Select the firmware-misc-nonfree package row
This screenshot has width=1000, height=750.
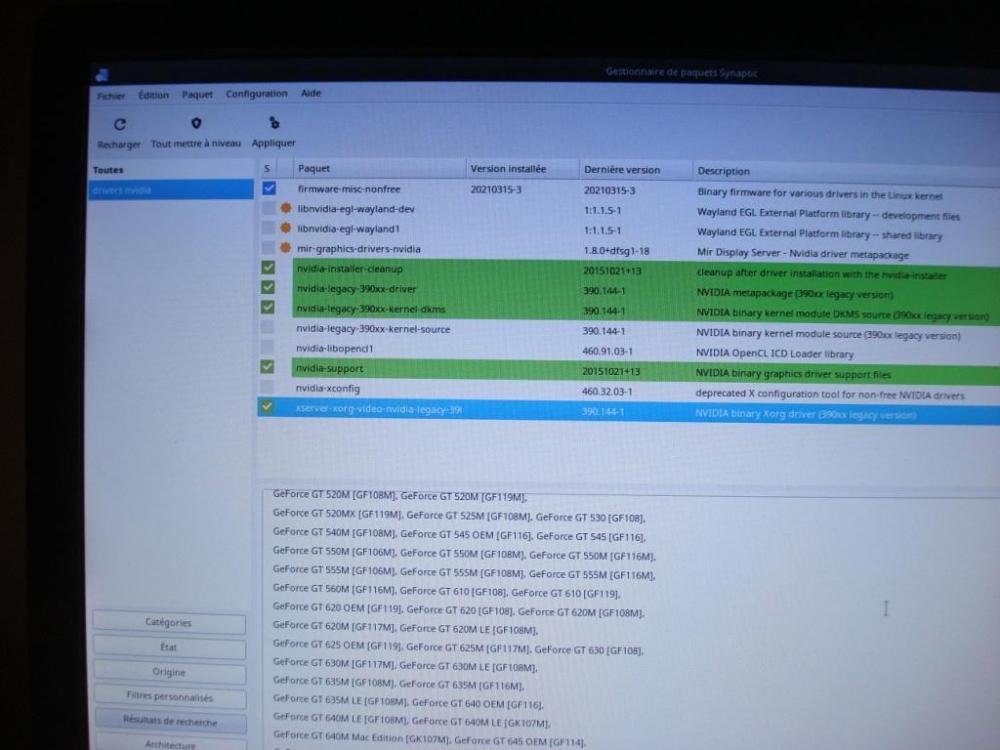(628, 191)
